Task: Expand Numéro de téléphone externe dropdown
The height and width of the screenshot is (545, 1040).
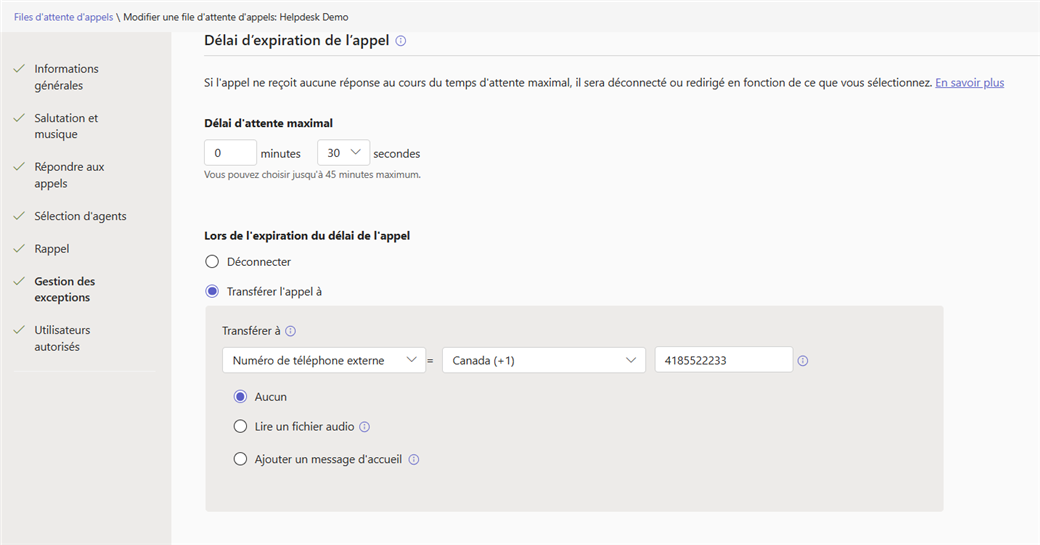Action: coord(324,360)
